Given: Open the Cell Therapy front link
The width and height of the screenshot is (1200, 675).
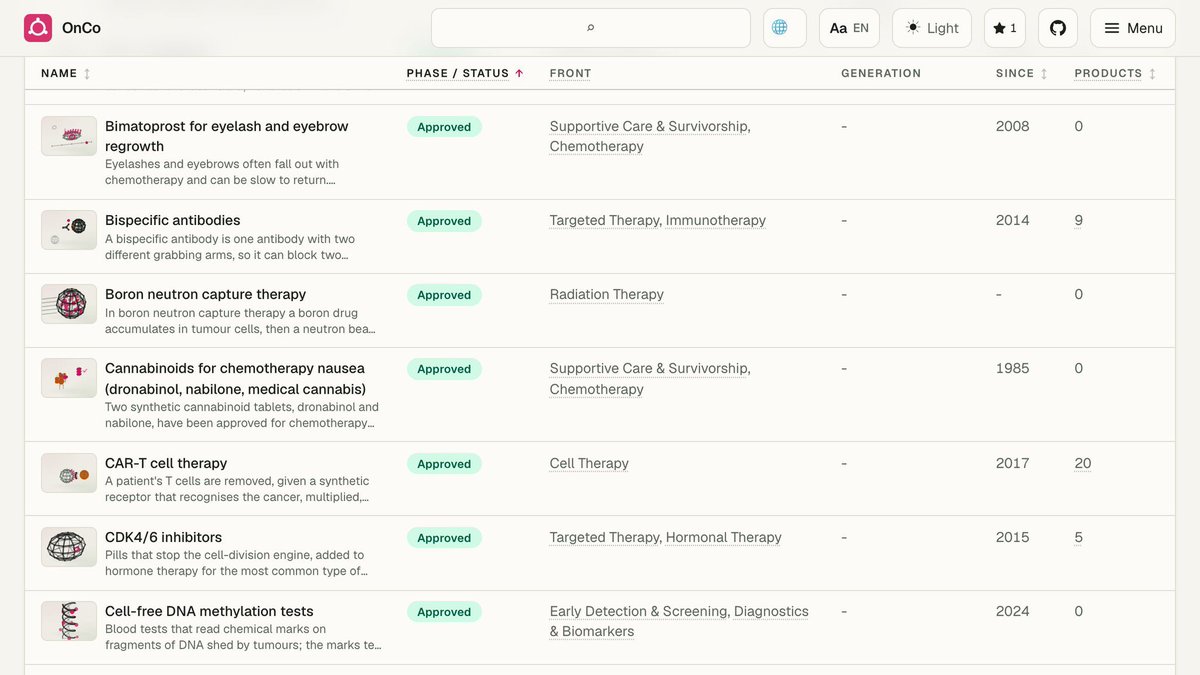Looking at the screenshot, I should (x=589, y=463).
